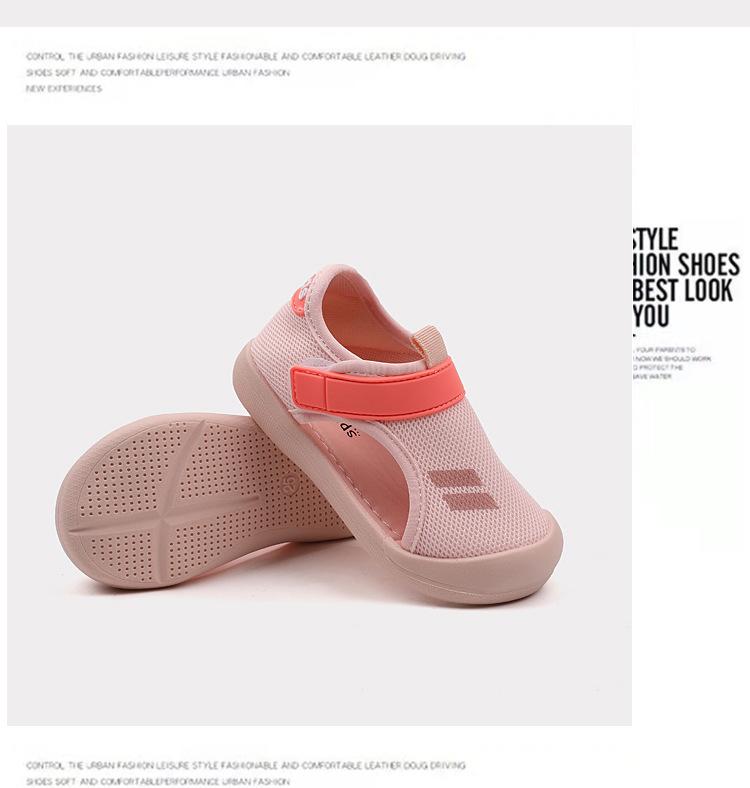Click the pink shoe's coral velcro strap
750x788 pixels.
pyautogui.click(x=377, y=388)
